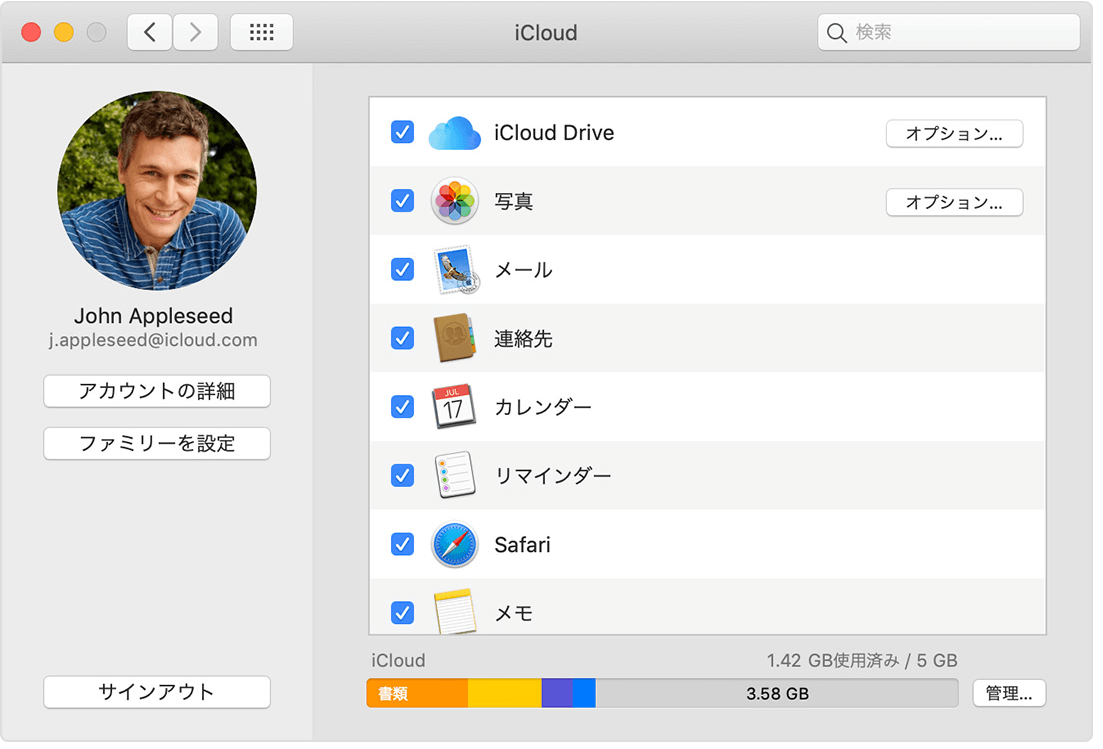Viewport: 1103px width, 749px height.
Task: Click the blue storage bar segment
Action: (584, 693)
